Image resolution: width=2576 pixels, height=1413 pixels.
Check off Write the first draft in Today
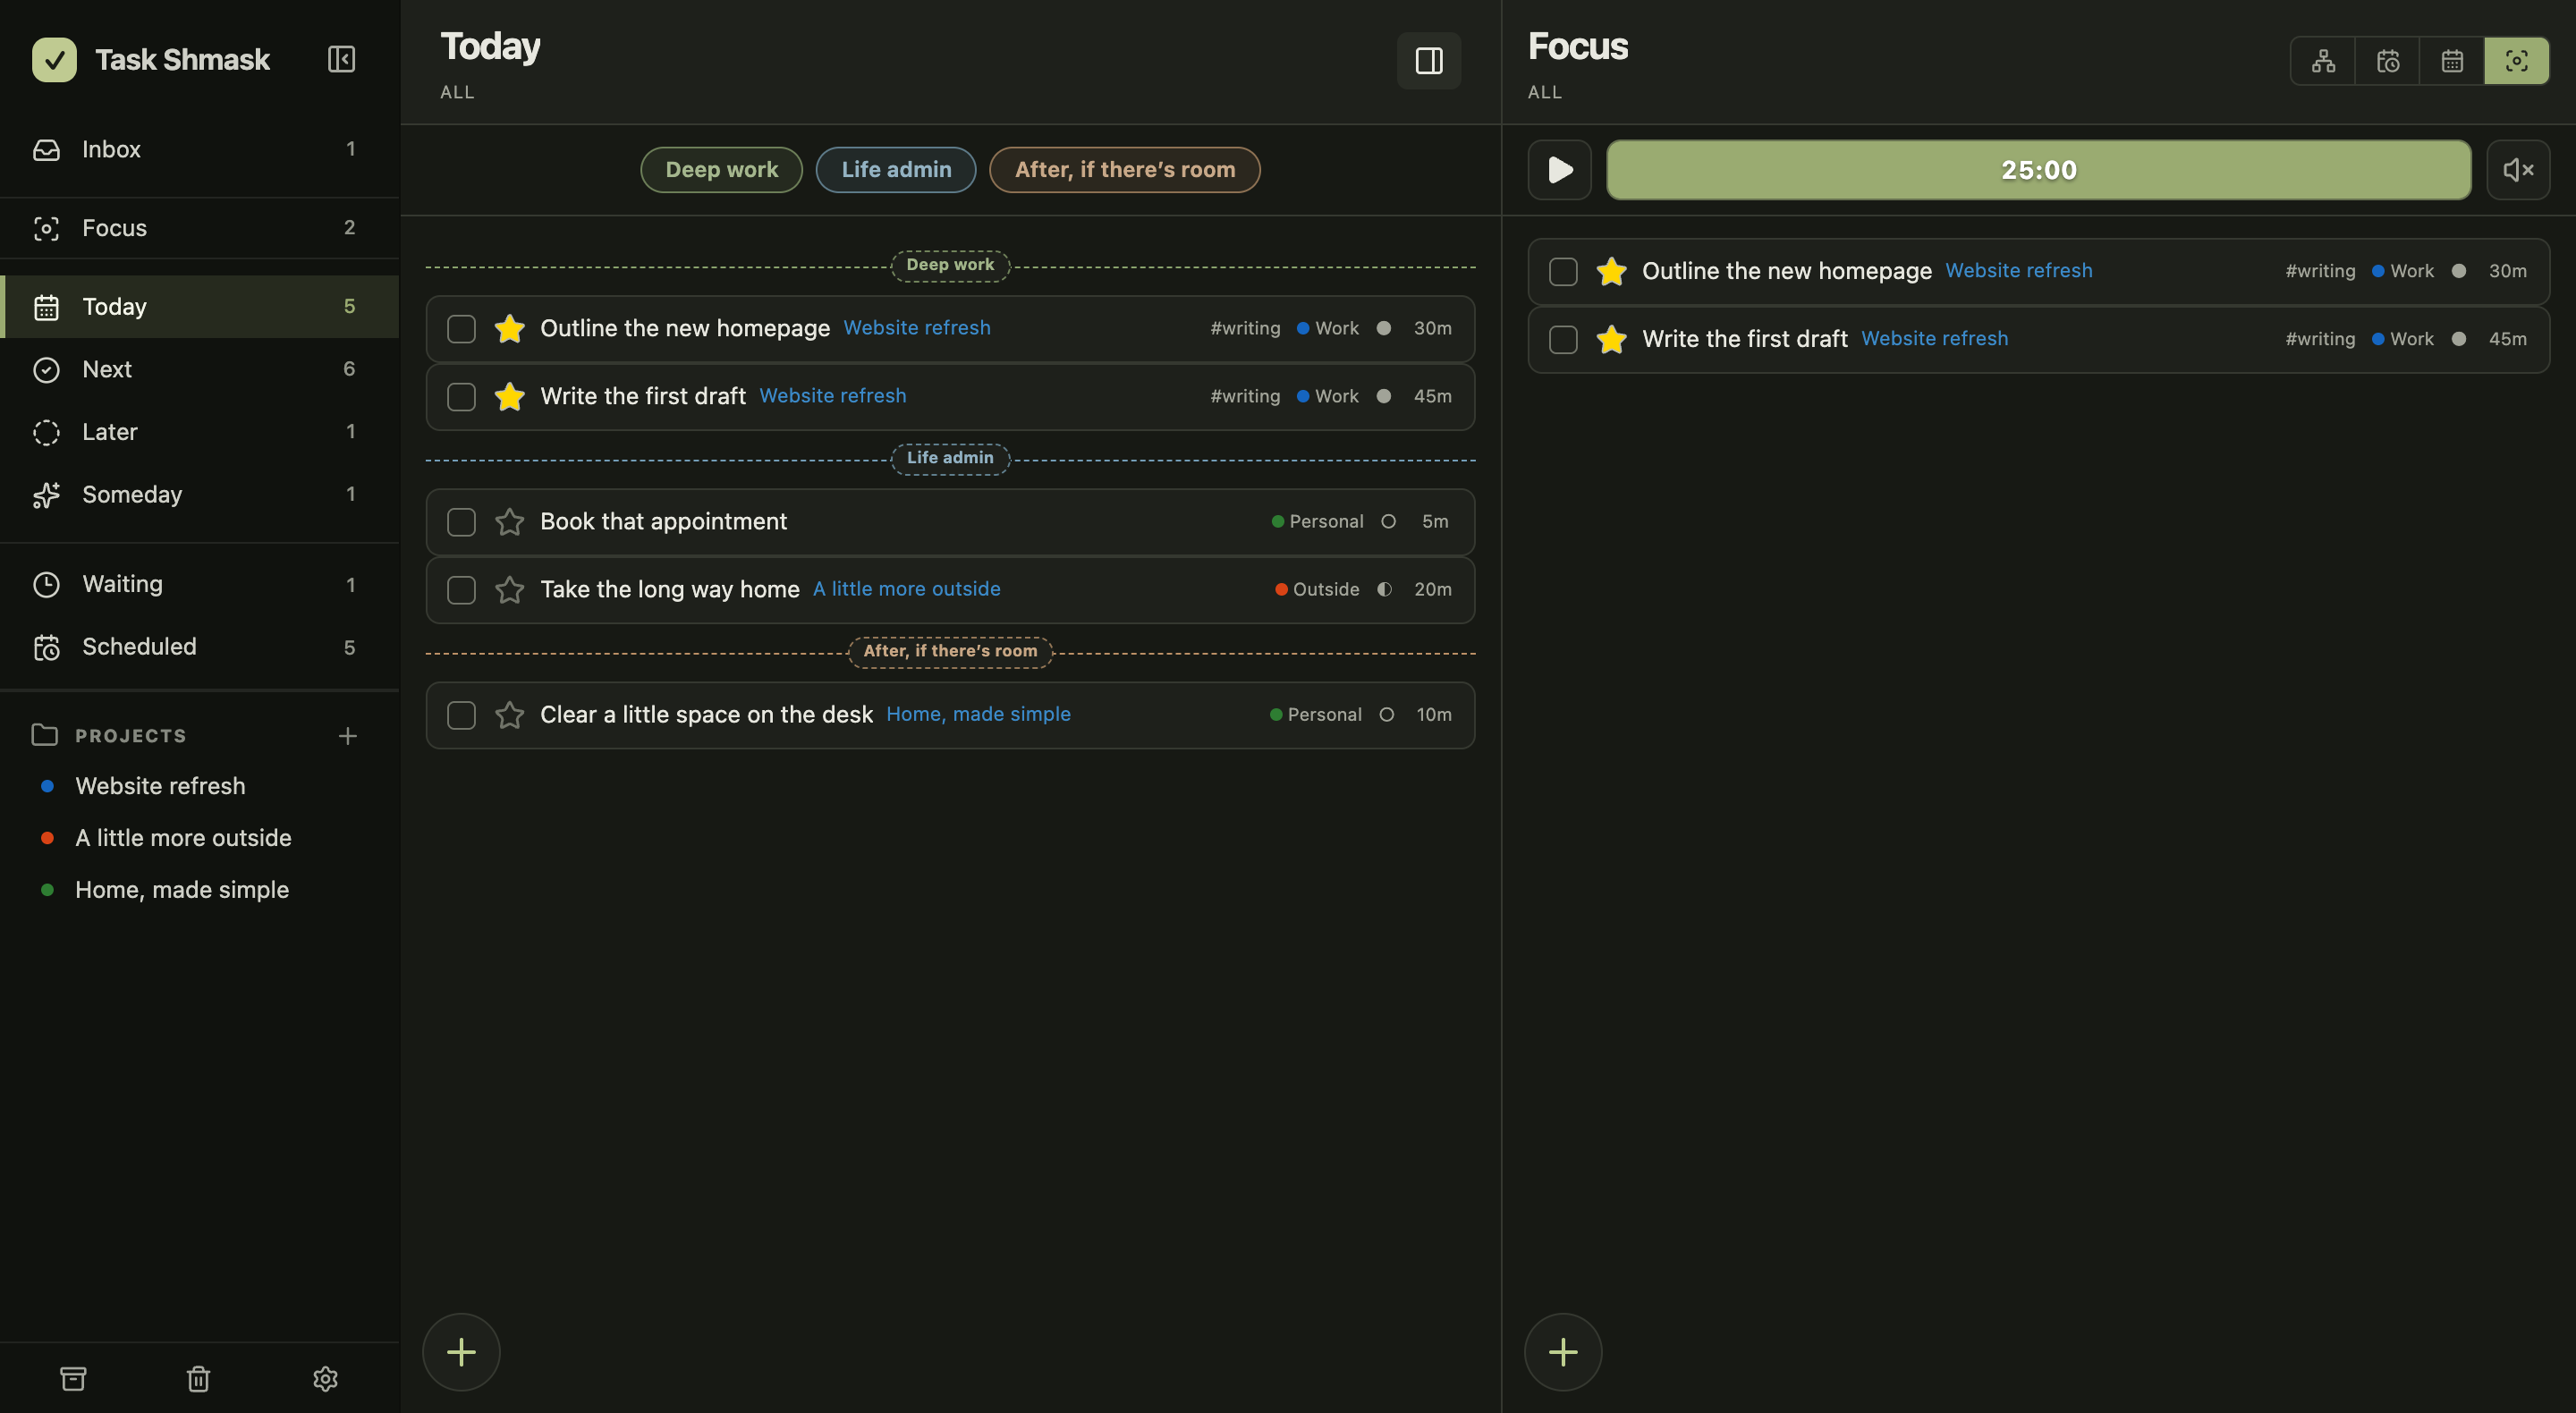pyautogui.click(x=461, y=397)
